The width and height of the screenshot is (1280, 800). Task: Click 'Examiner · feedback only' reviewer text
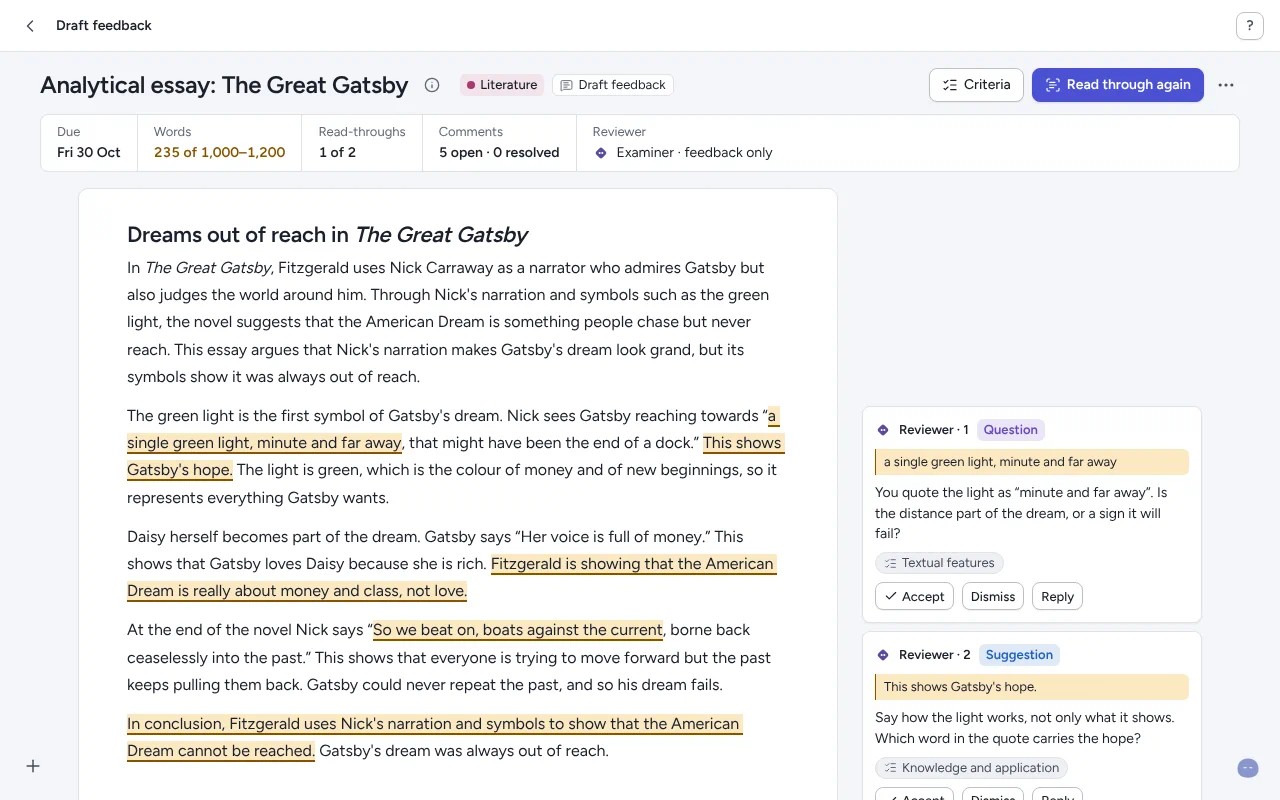694,153
